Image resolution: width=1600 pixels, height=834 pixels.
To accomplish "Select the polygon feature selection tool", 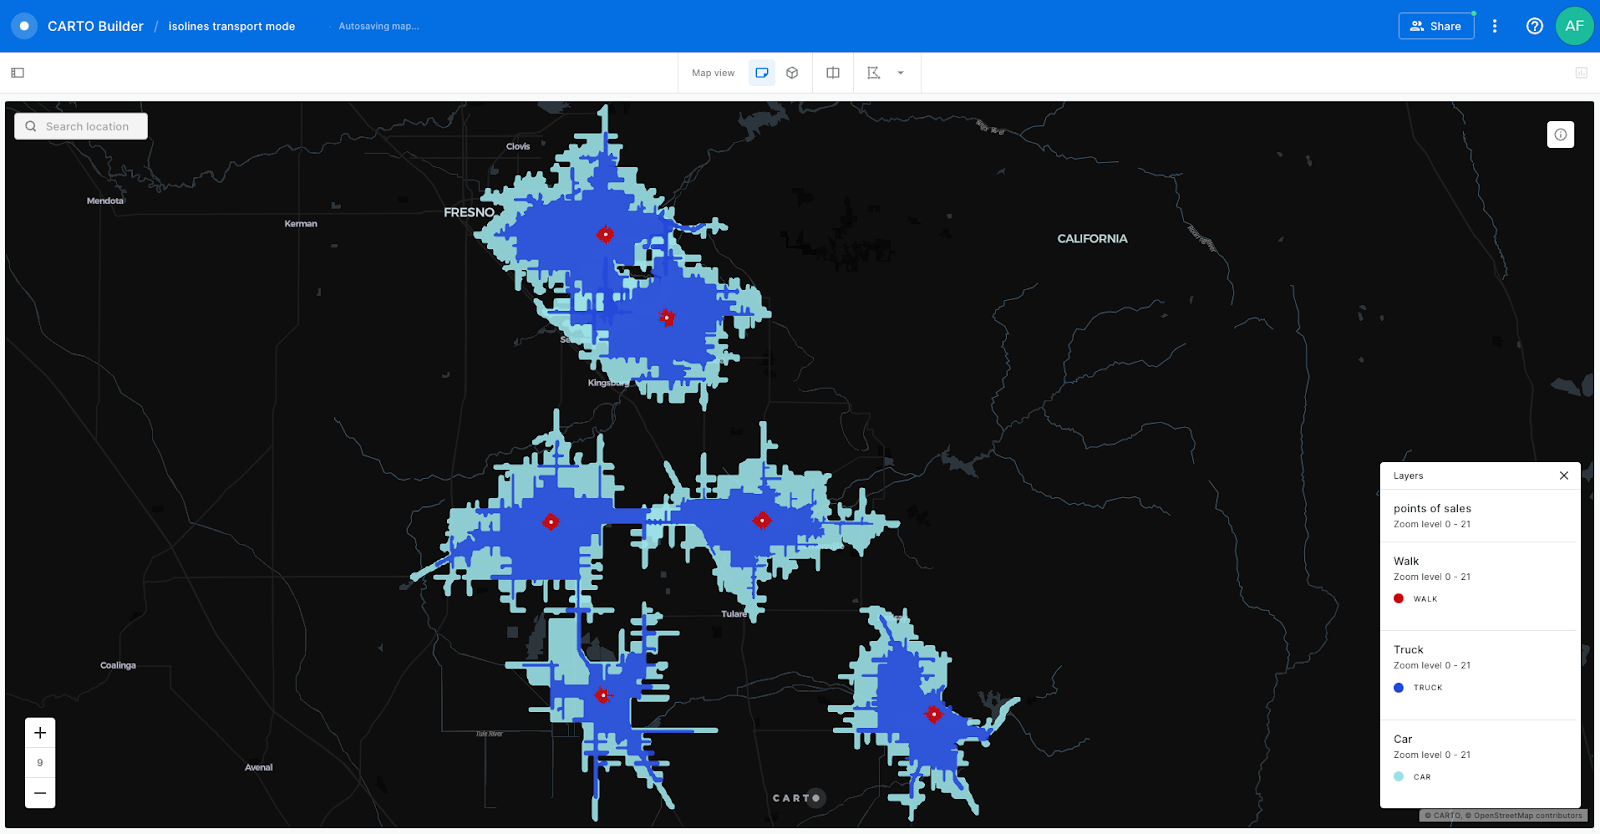I will pos(874,73).
